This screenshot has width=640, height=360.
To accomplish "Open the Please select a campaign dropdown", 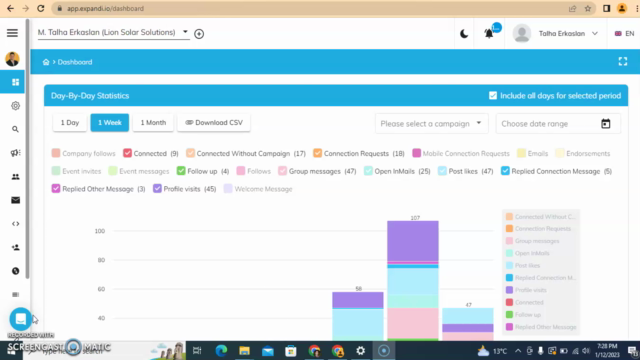I will click(x=431, y=124).
